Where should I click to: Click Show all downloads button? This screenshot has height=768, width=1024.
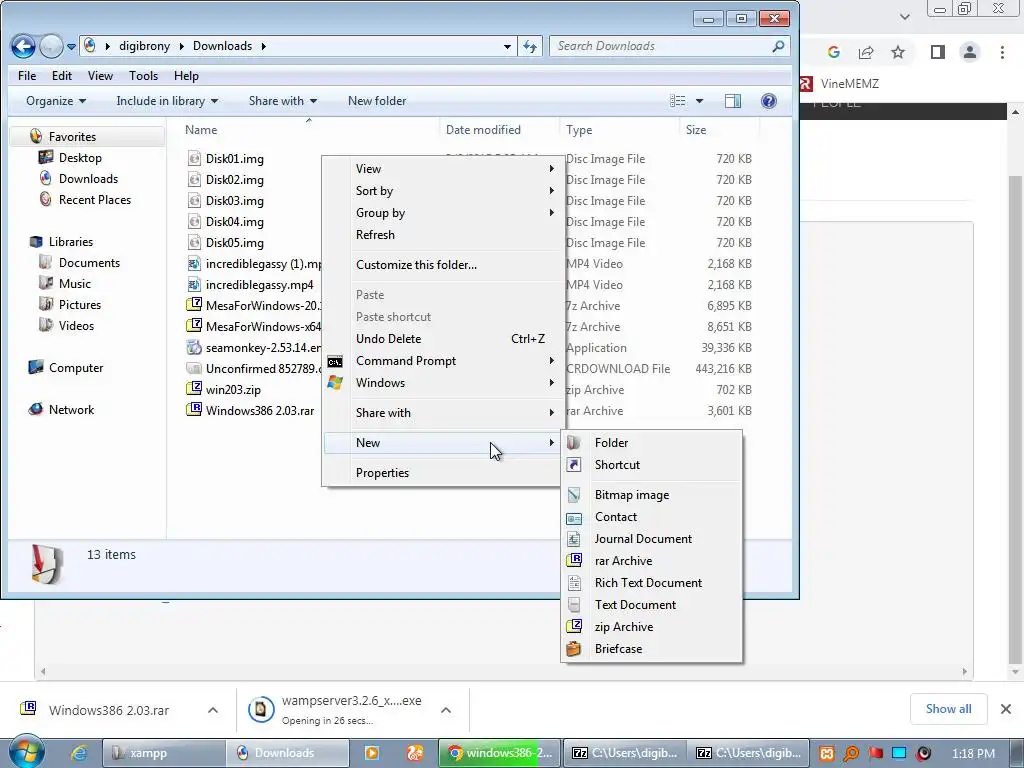(x=948, y=709)
